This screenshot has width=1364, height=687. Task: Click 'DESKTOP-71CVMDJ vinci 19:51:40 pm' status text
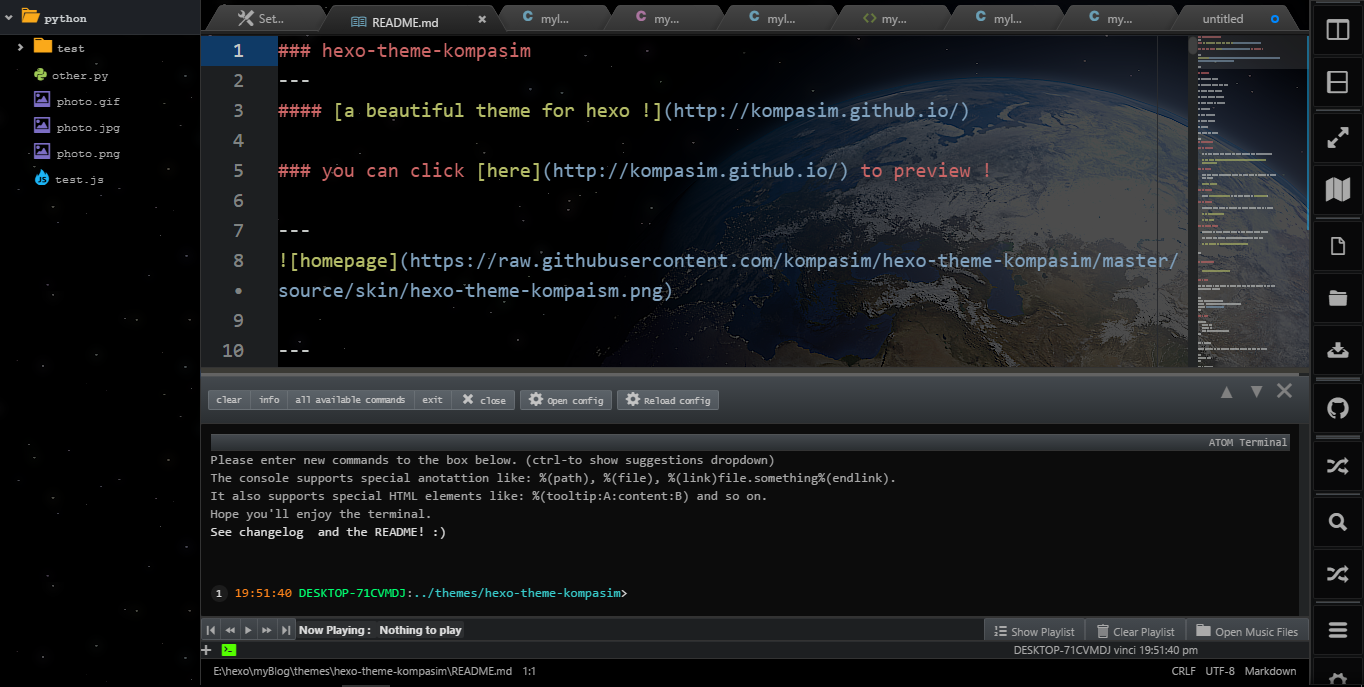(1105, 650)
